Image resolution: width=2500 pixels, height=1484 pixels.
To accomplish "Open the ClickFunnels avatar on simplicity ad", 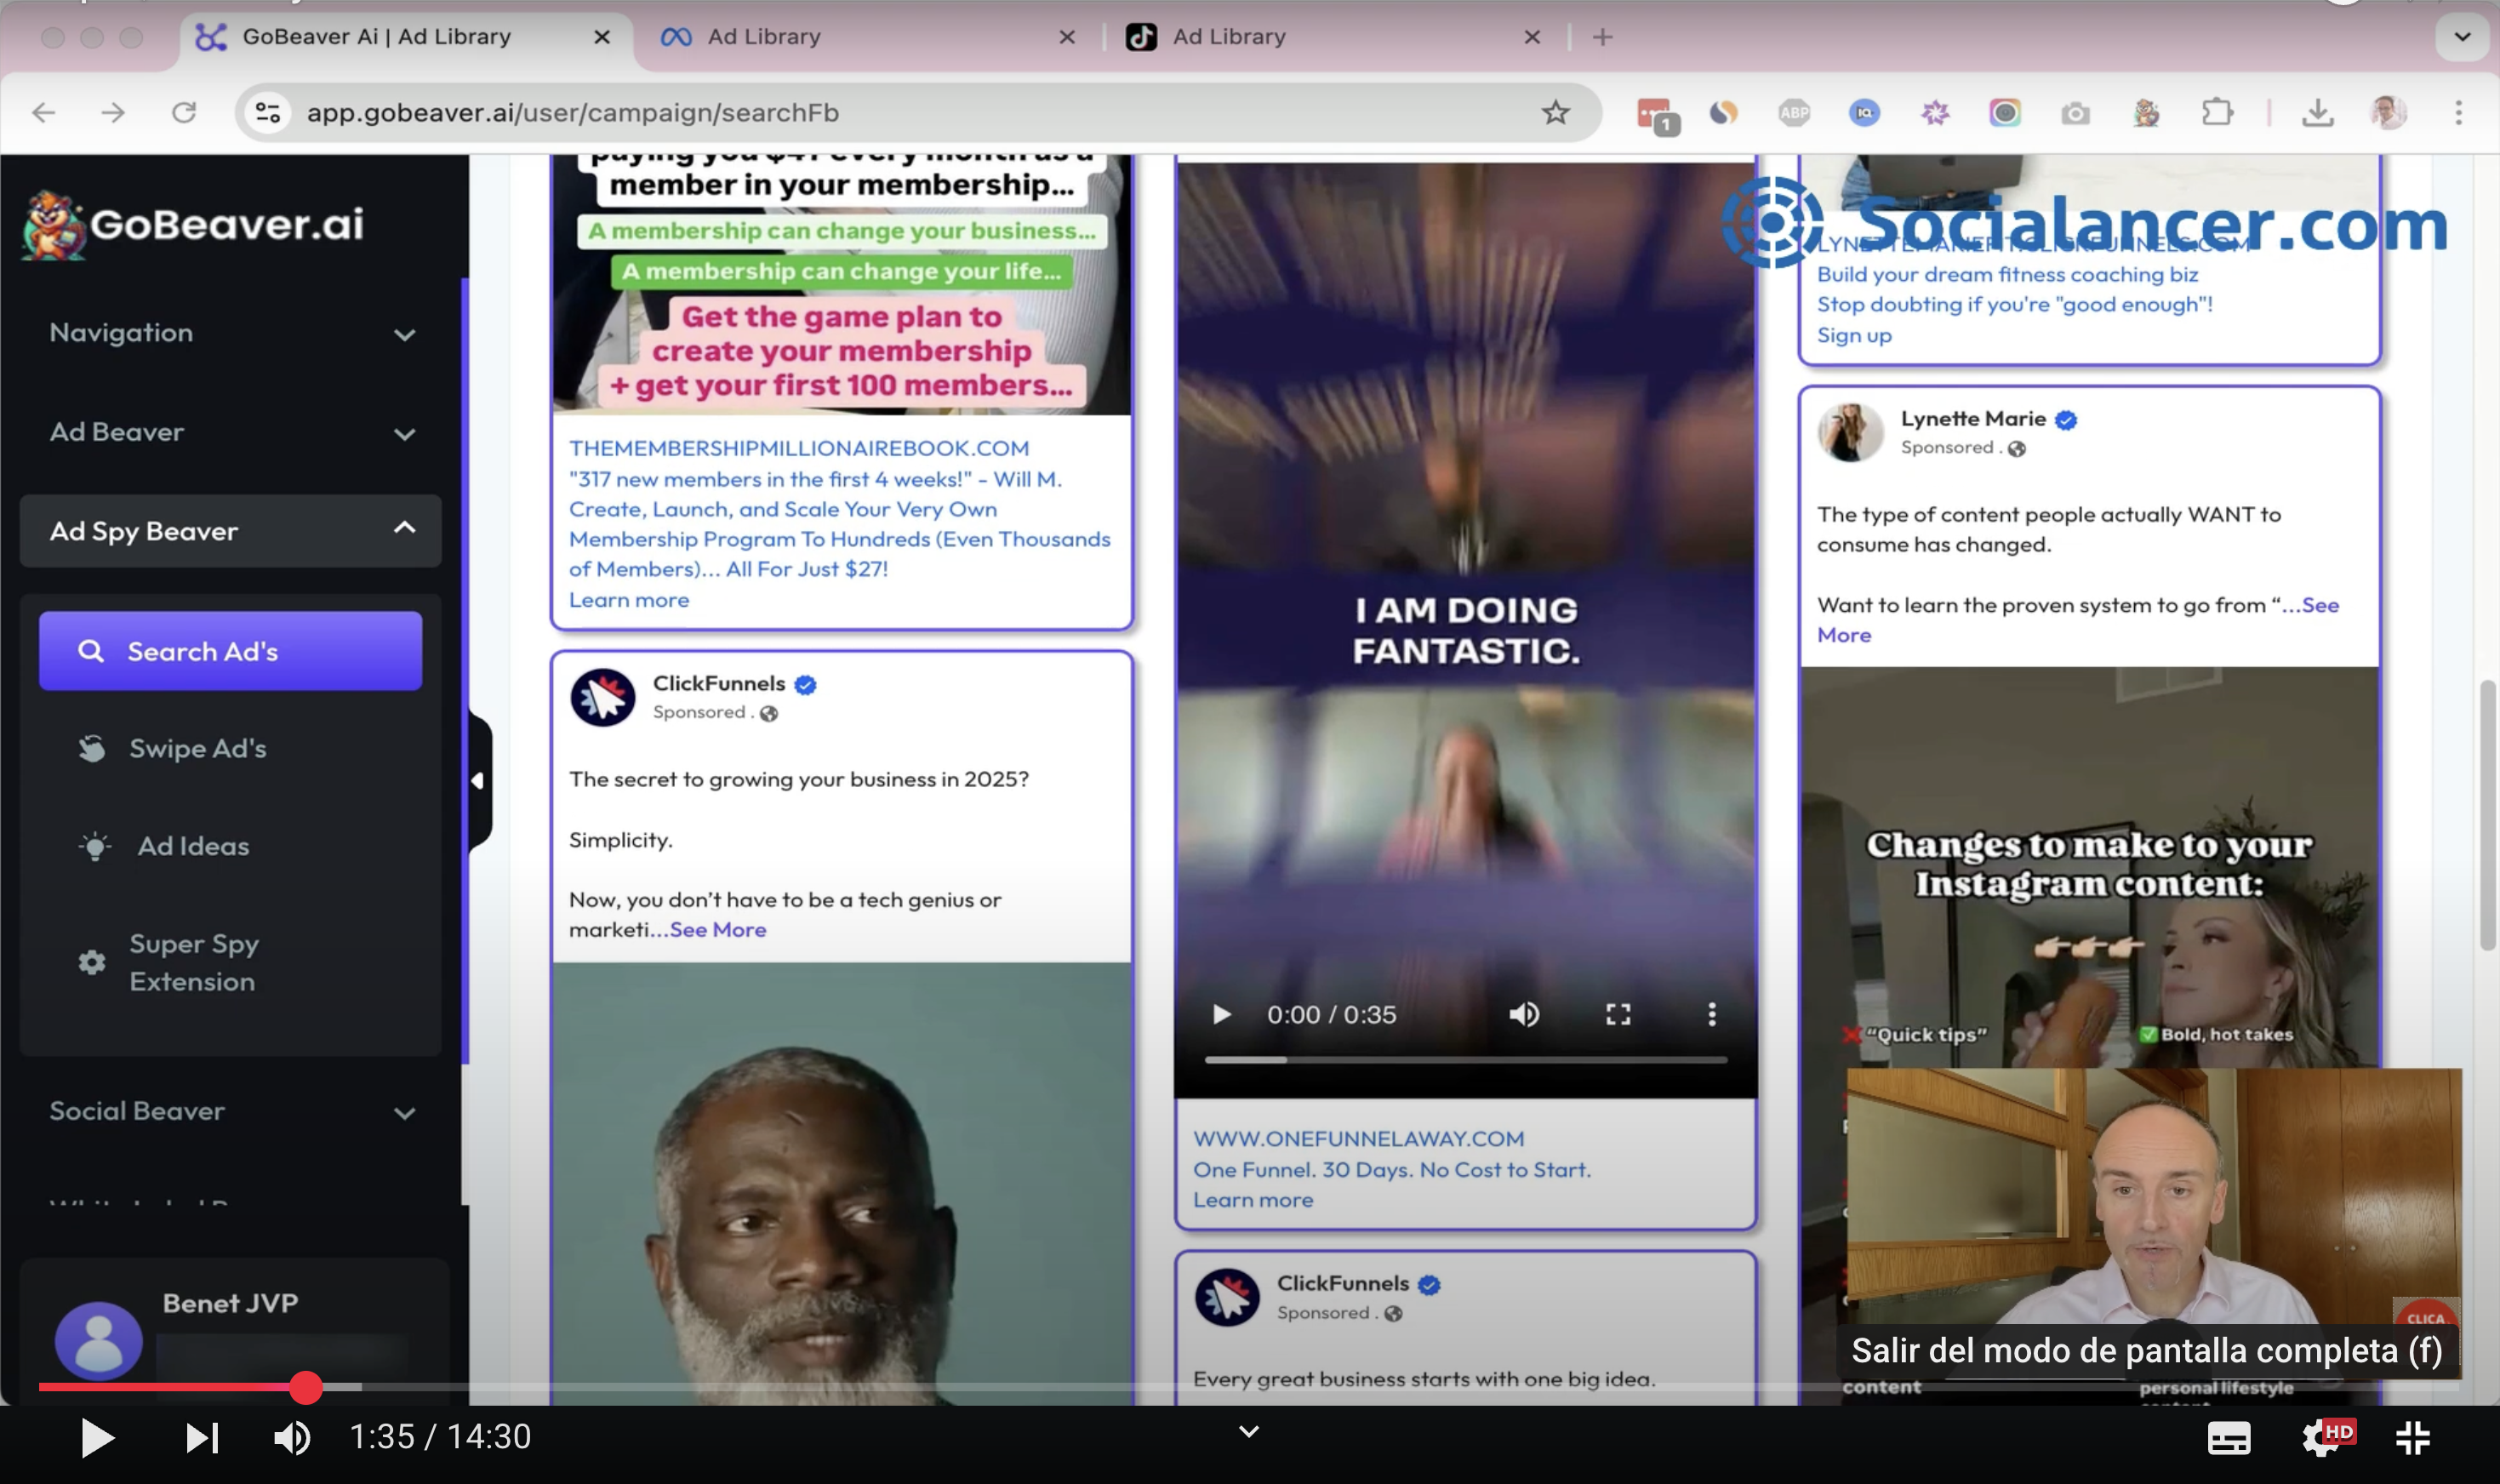I will pos(603,697).
